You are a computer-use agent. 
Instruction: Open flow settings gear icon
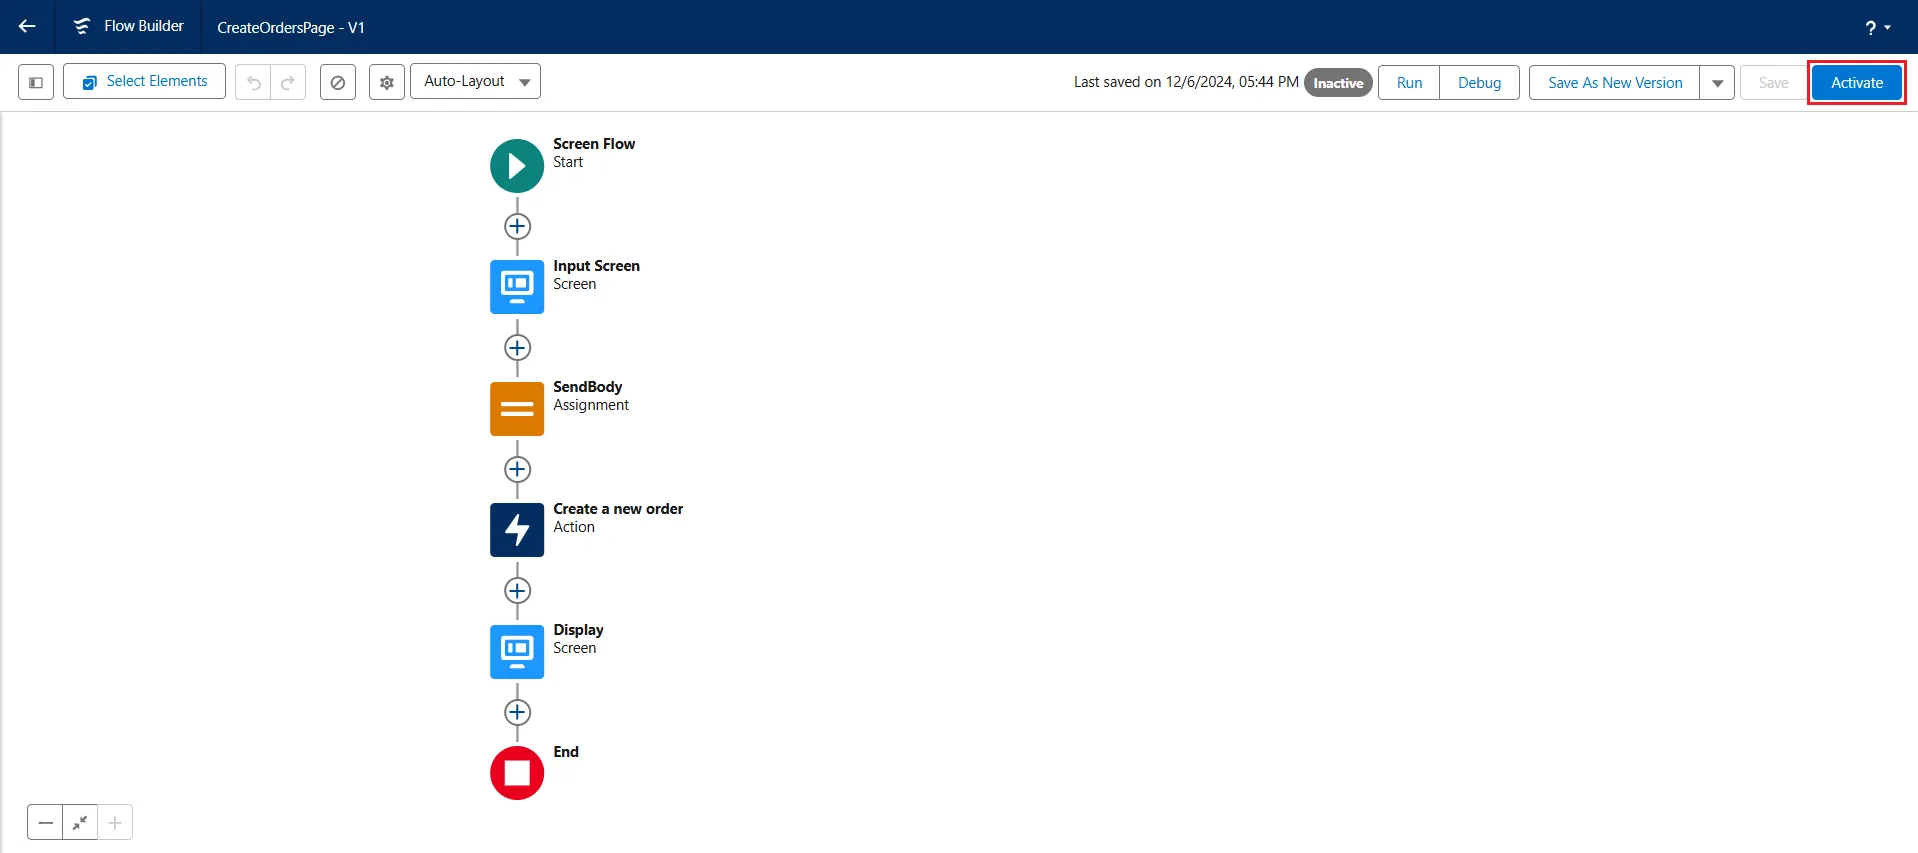[387, 82]
